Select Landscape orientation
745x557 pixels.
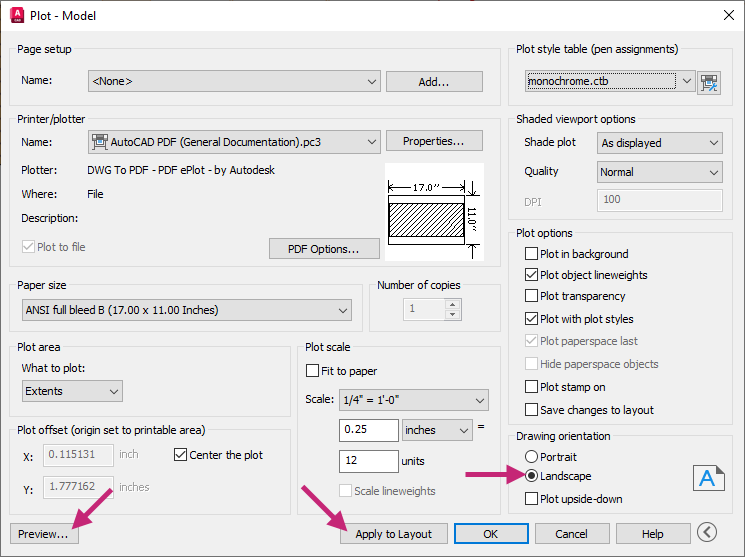coord(531,476)
